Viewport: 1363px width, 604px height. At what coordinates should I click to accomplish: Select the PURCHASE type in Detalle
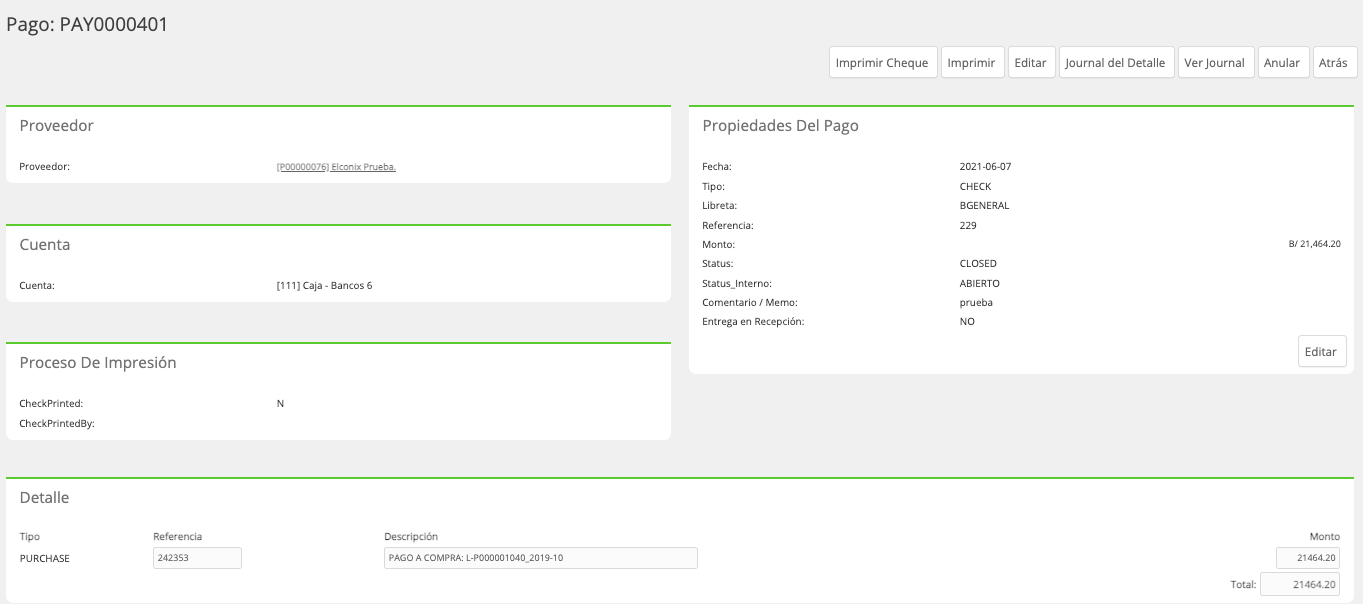point(45,558)
